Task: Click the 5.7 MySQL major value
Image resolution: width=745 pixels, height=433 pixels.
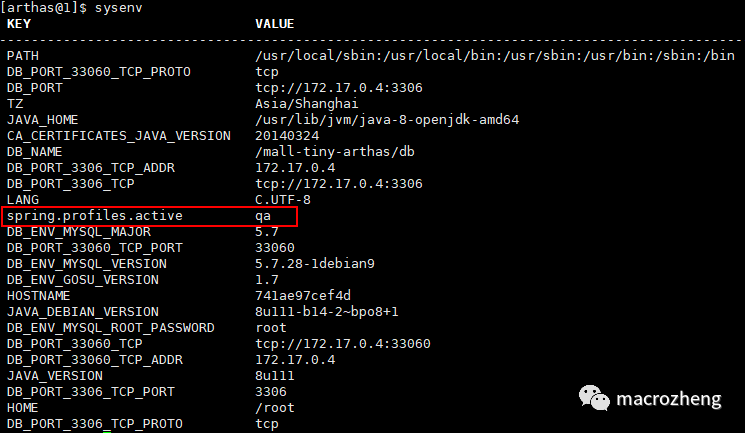Action: click(x=267, y=232)
